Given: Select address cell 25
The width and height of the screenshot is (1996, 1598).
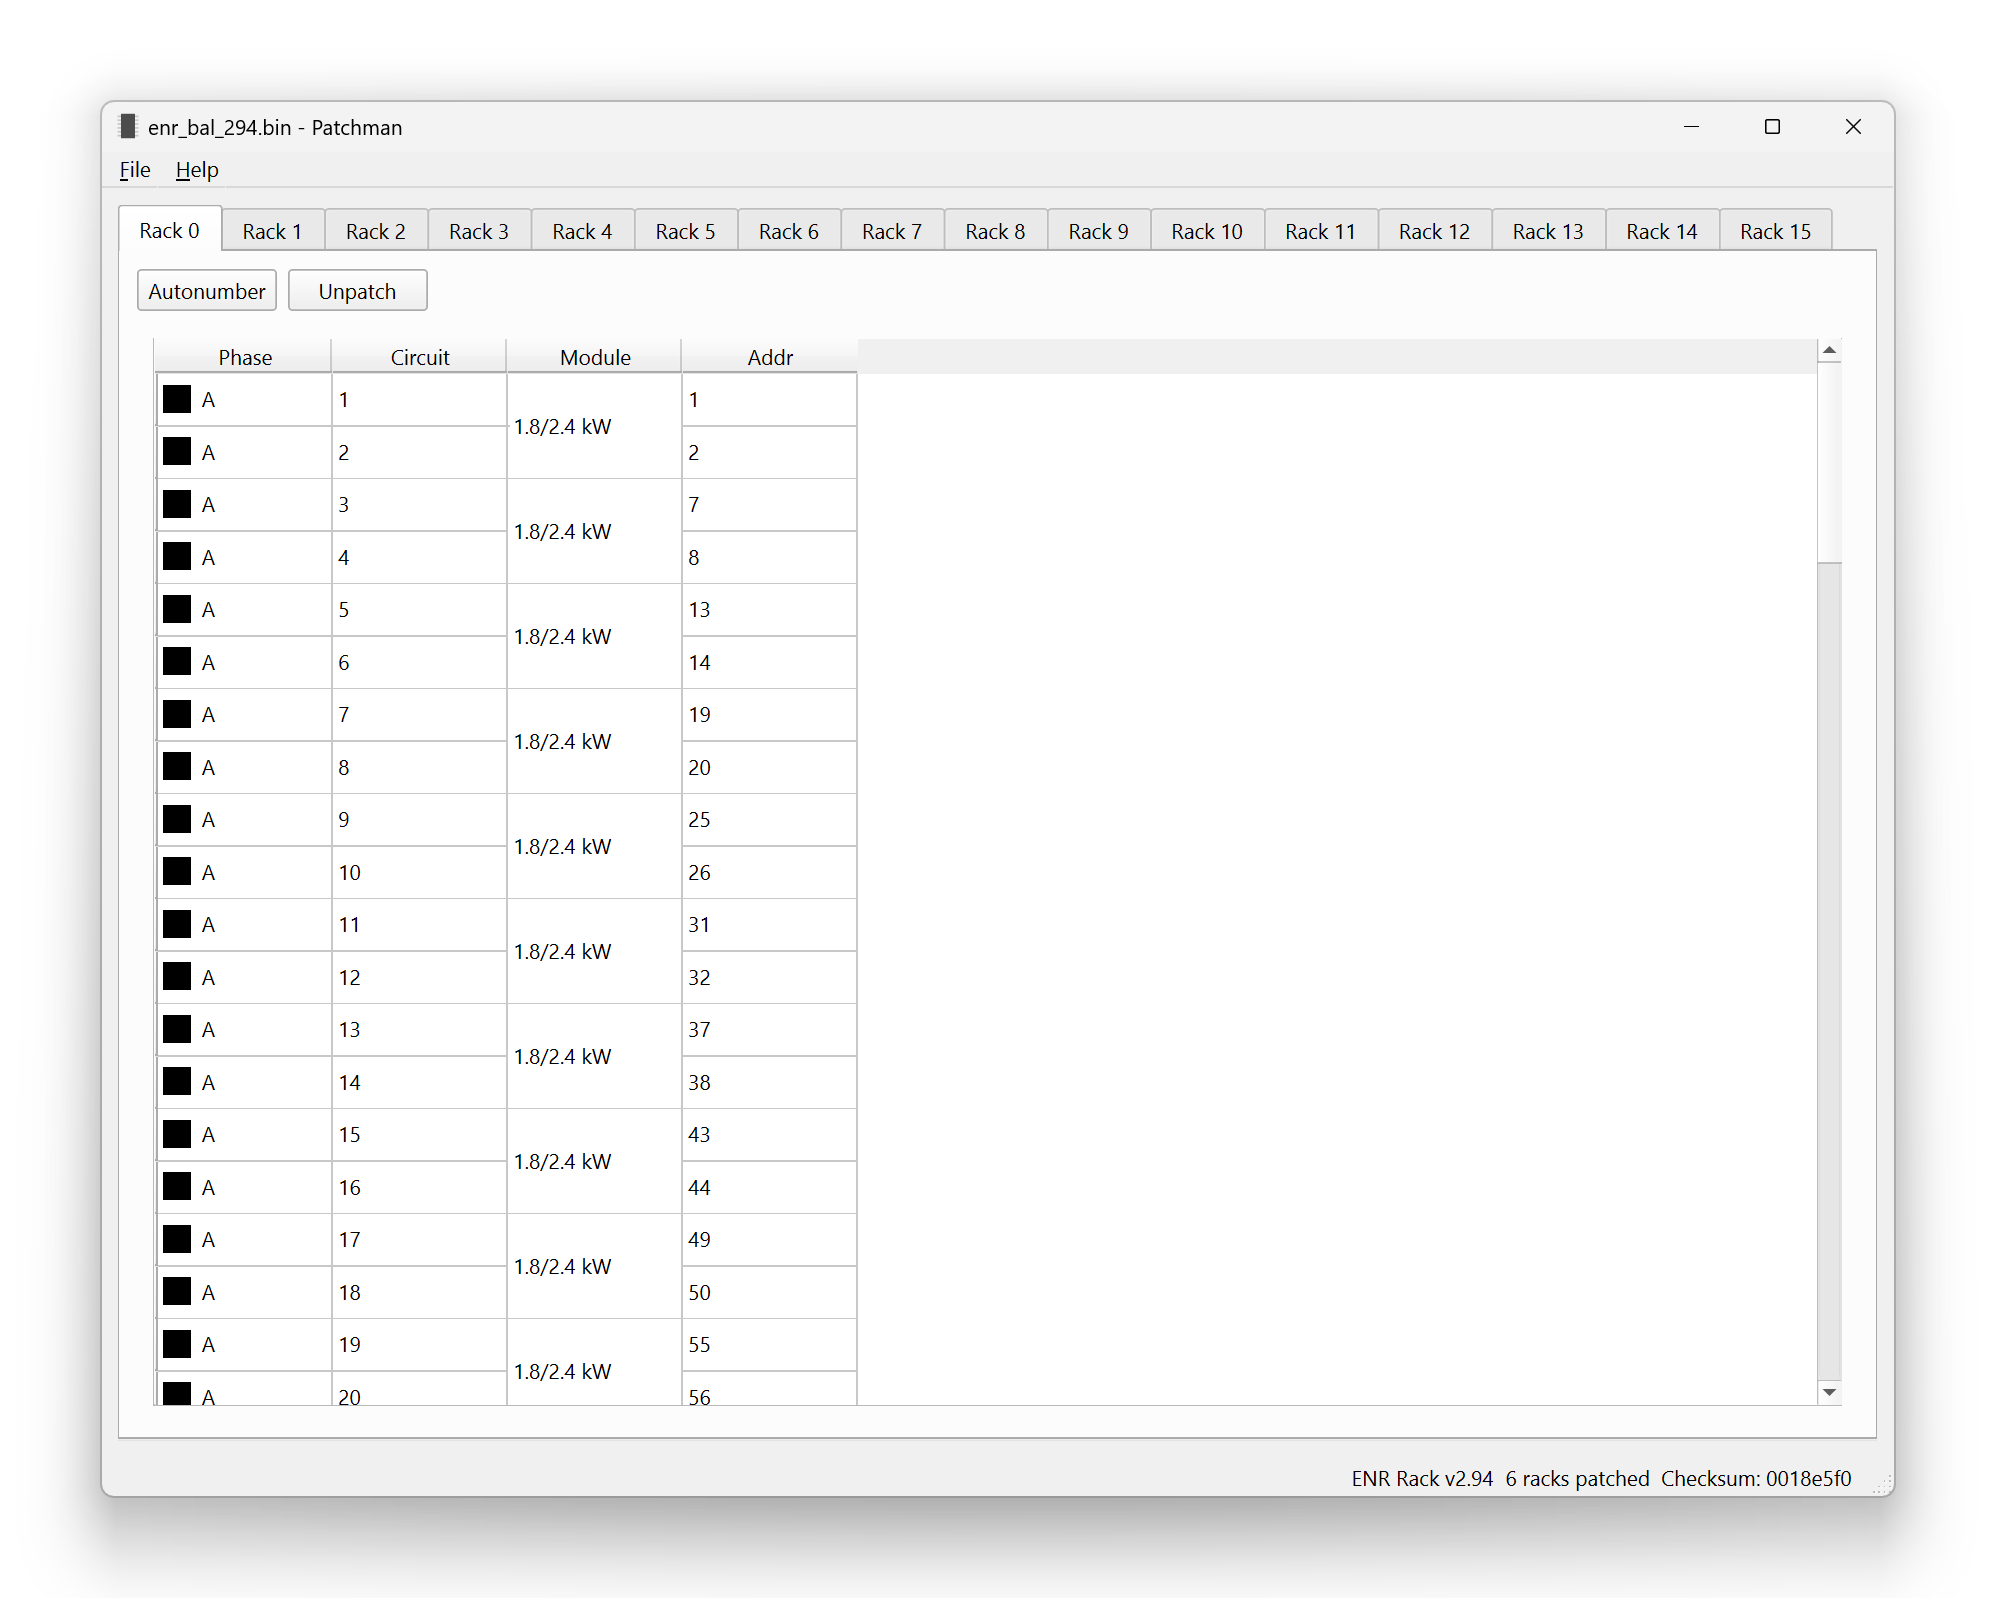Looking at the screenshot, I should pyautogui.click(x=769, y=820).
